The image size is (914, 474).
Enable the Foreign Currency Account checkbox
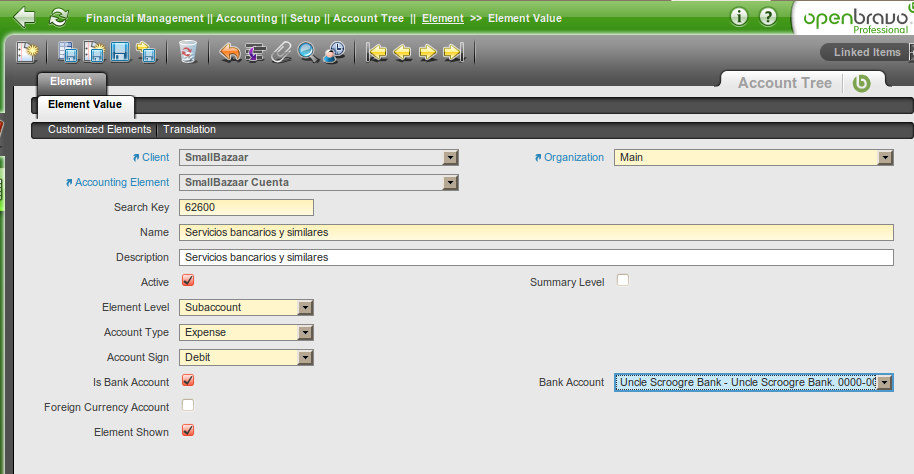[x=188, y=405]
